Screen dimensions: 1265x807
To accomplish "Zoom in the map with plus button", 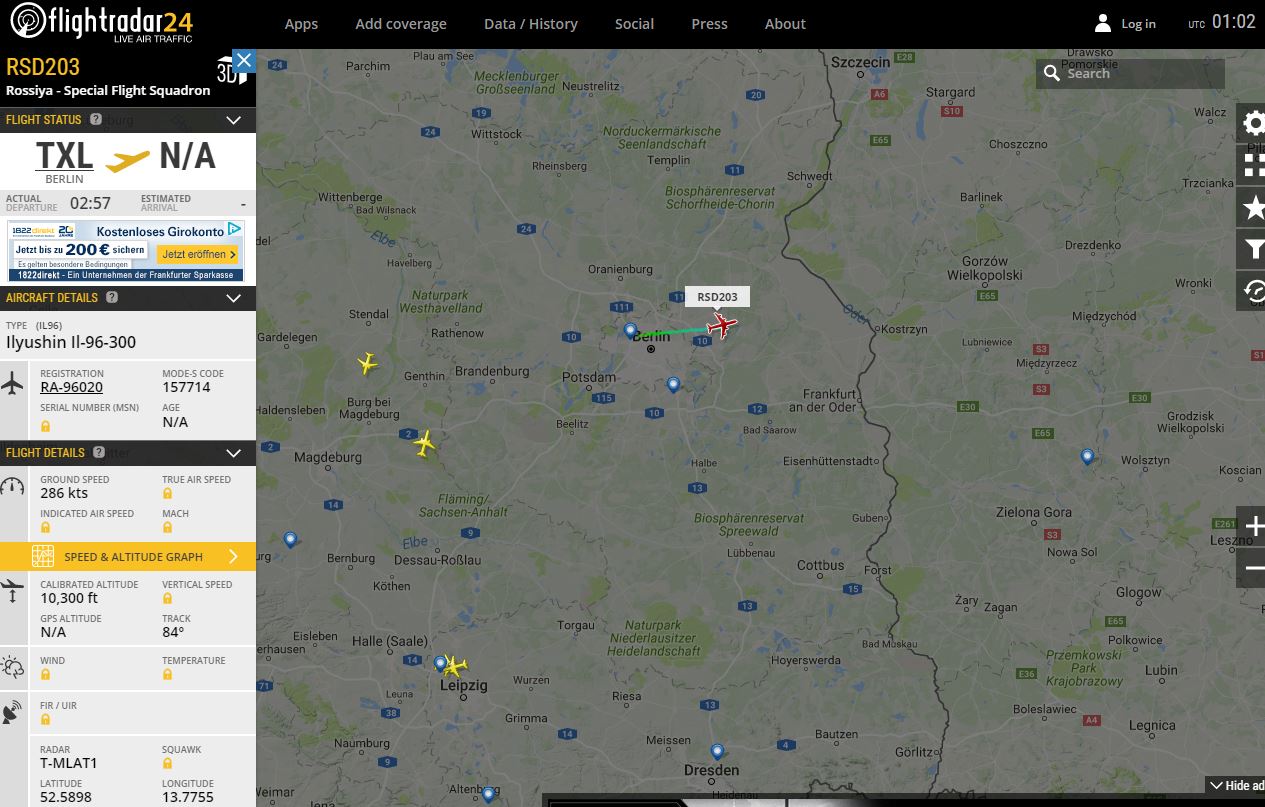I will [x=1253, y=527].
